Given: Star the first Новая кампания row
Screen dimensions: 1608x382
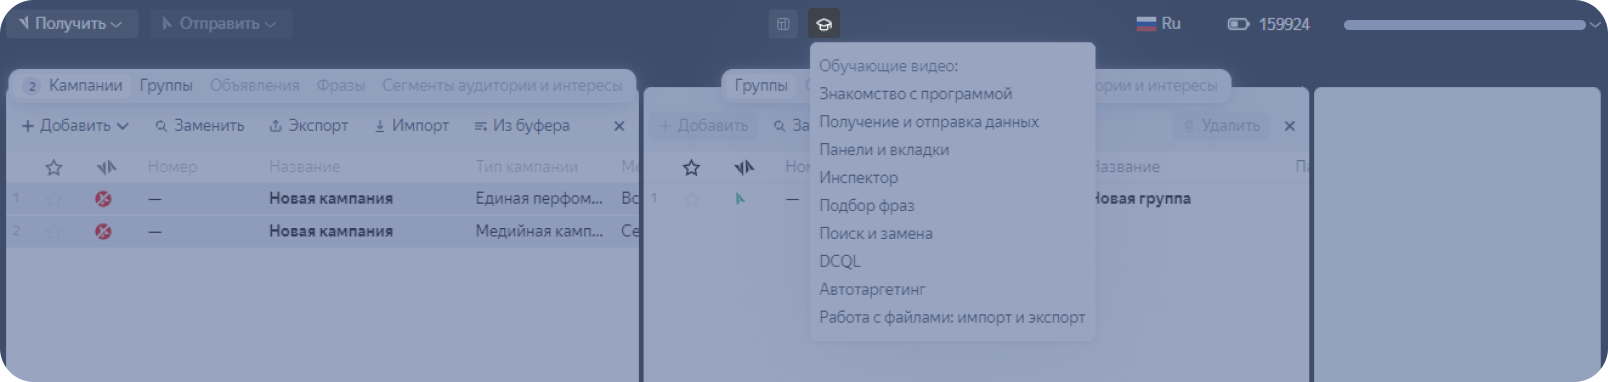Looking at the screenshot, I should point(54,199).
